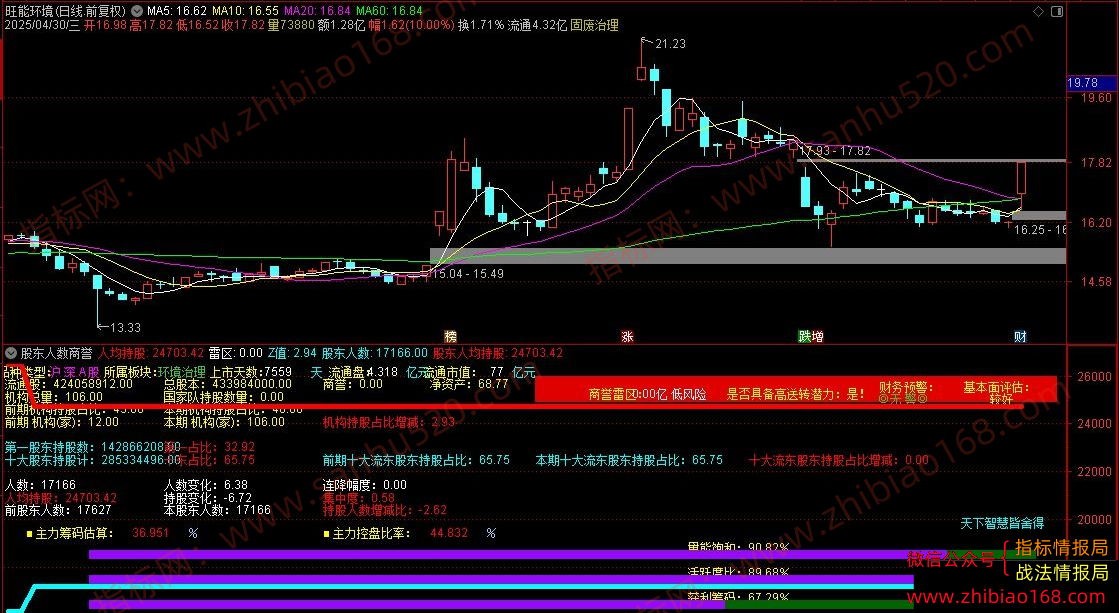Click the 20000 indicator axis label
This screenshot has height=613, width=1119.
click(1094, 520)
